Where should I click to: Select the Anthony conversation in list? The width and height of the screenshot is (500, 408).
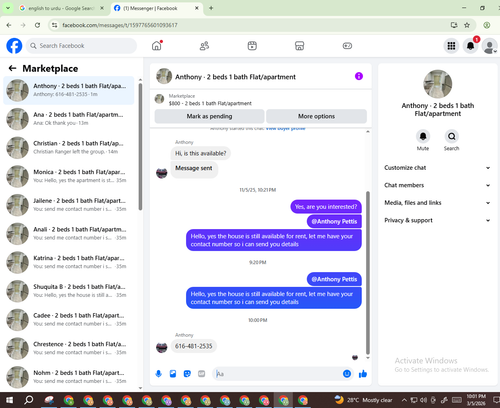tap(69, 90)
